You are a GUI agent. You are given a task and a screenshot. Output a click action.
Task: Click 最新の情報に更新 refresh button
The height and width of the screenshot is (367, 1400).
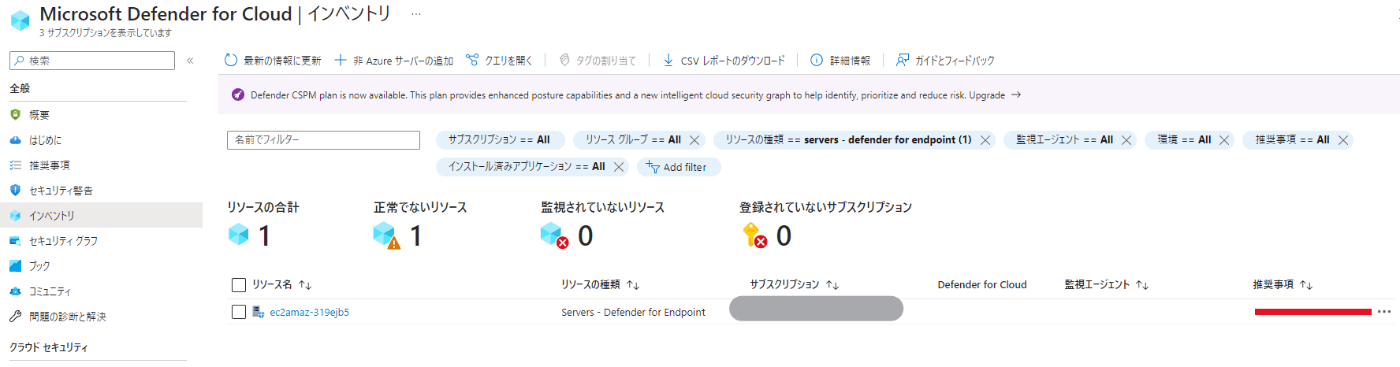click(x=272, y=60)
